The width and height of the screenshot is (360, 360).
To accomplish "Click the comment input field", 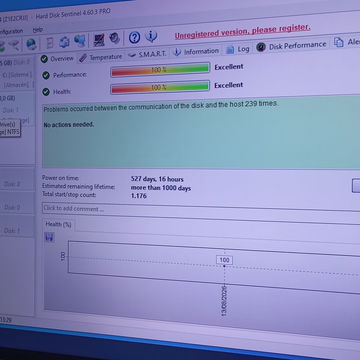I will tap(201, 209).
